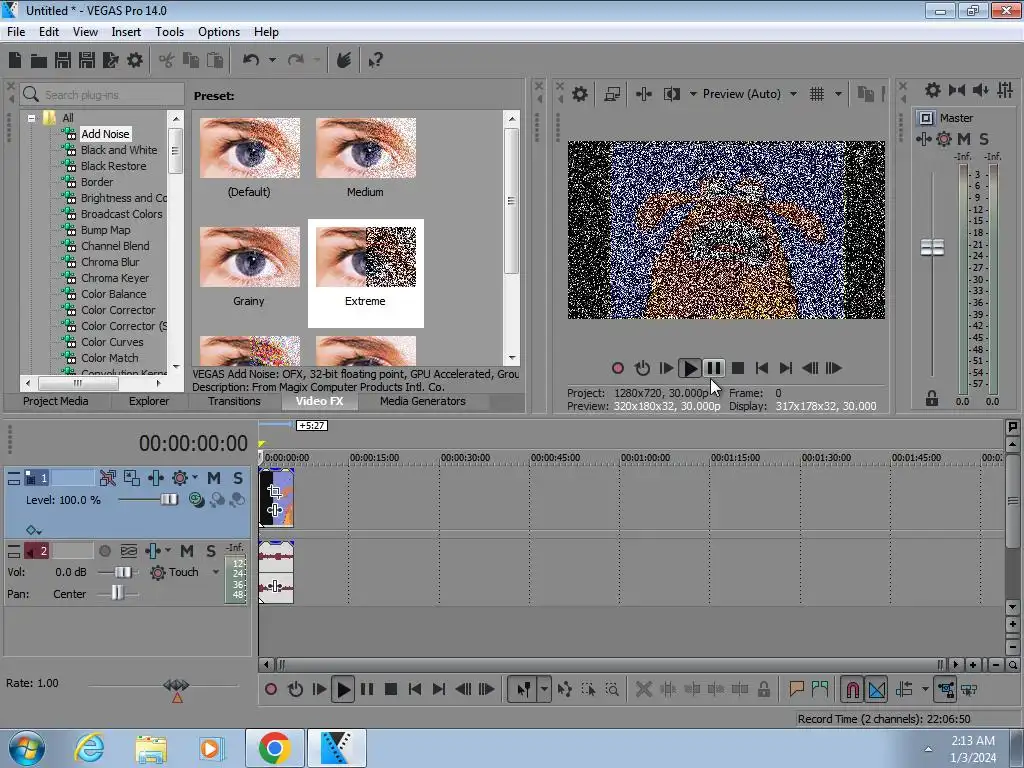Open Project Video Properties gear in preview
The height and width of the screenshot is (768, 1024).
[x=579, y=94]
